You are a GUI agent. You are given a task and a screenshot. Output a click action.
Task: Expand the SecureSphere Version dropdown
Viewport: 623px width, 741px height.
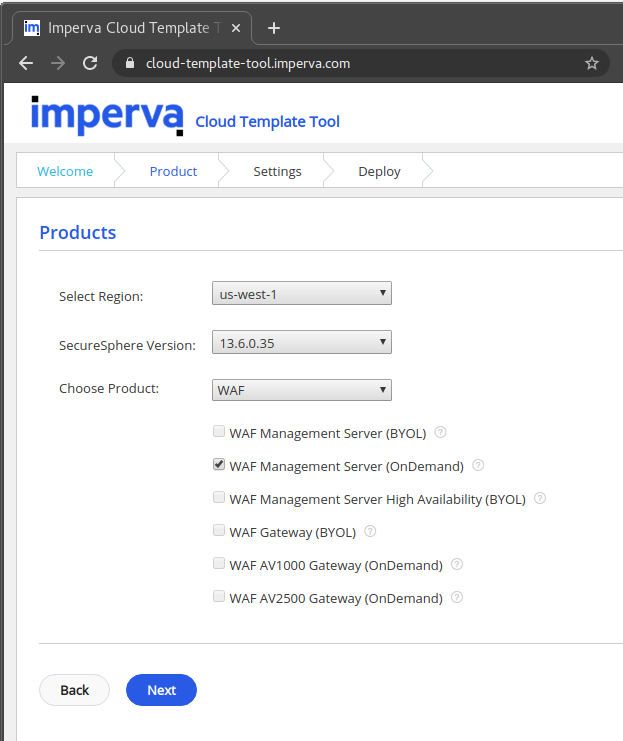(301, 343)
